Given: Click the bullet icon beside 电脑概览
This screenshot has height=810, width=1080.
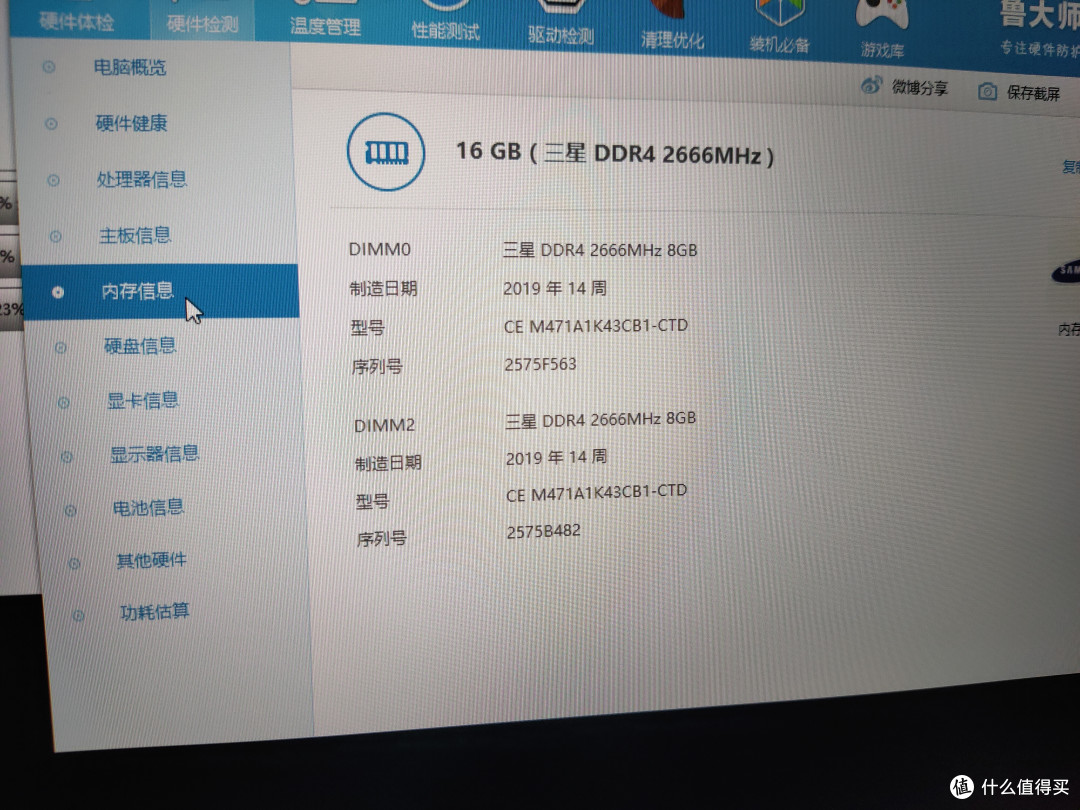Looking at the screenshot, I should pyautogui.click(x=49, y=67).
